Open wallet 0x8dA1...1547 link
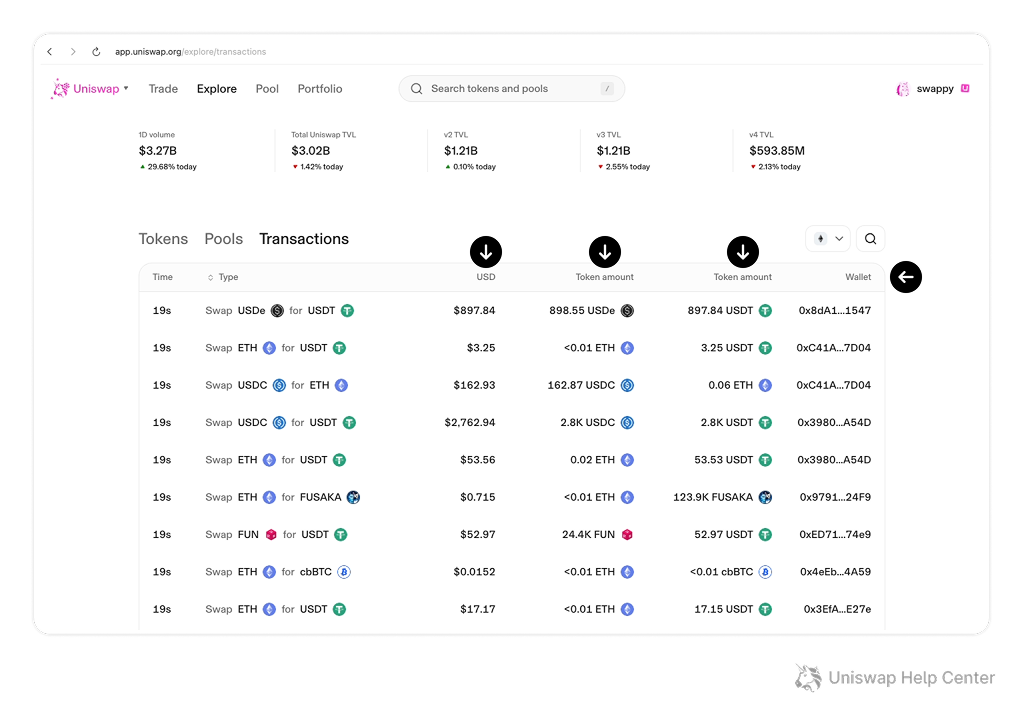This screenshot has height=720, width=1024. 835,310
